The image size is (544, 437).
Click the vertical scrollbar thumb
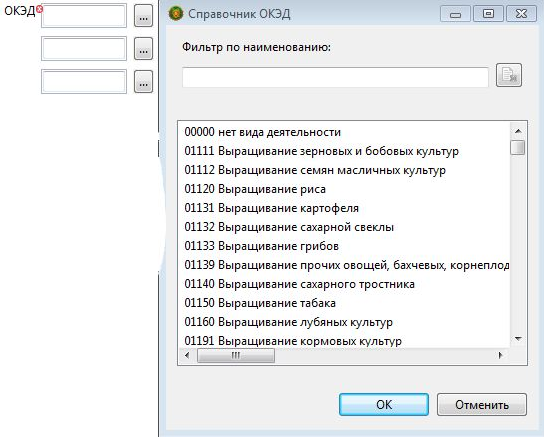coord(518,147)
